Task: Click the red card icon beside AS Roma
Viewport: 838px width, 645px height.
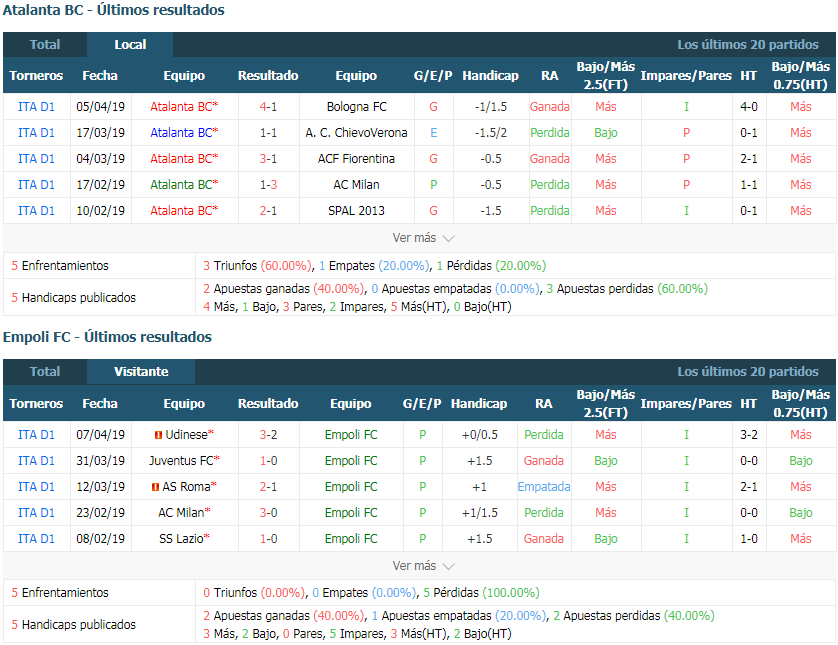Action: (156, 487)
